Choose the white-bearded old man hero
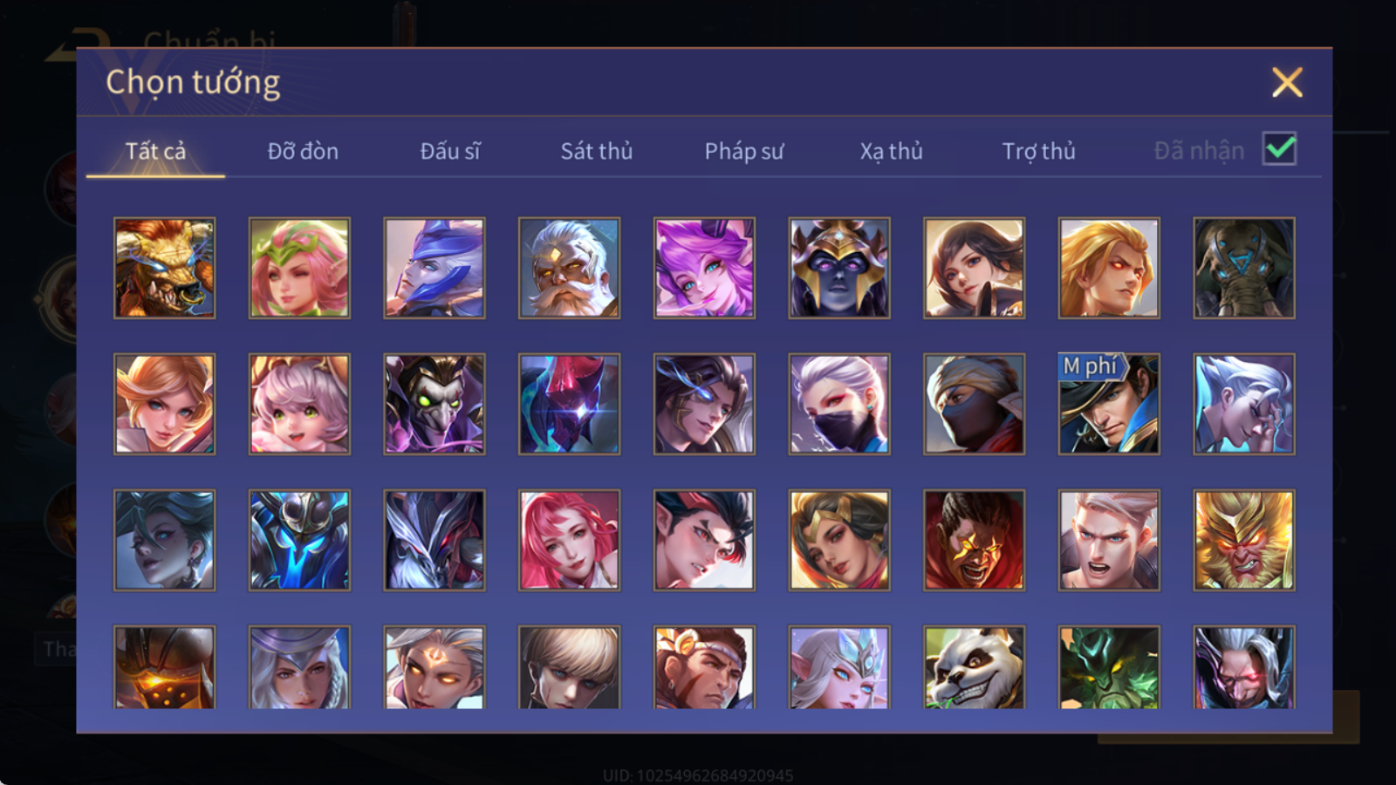The image size is (1396, 785). point(569,268)
